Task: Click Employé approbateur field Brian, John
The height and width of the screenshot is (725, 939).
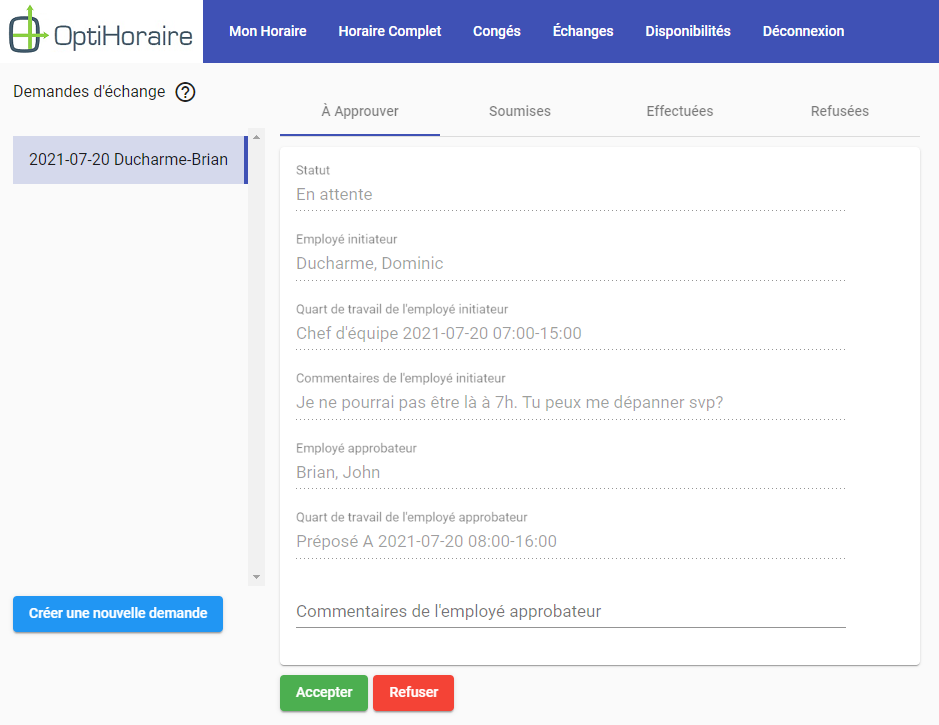Action: click(x=571, y=472)
